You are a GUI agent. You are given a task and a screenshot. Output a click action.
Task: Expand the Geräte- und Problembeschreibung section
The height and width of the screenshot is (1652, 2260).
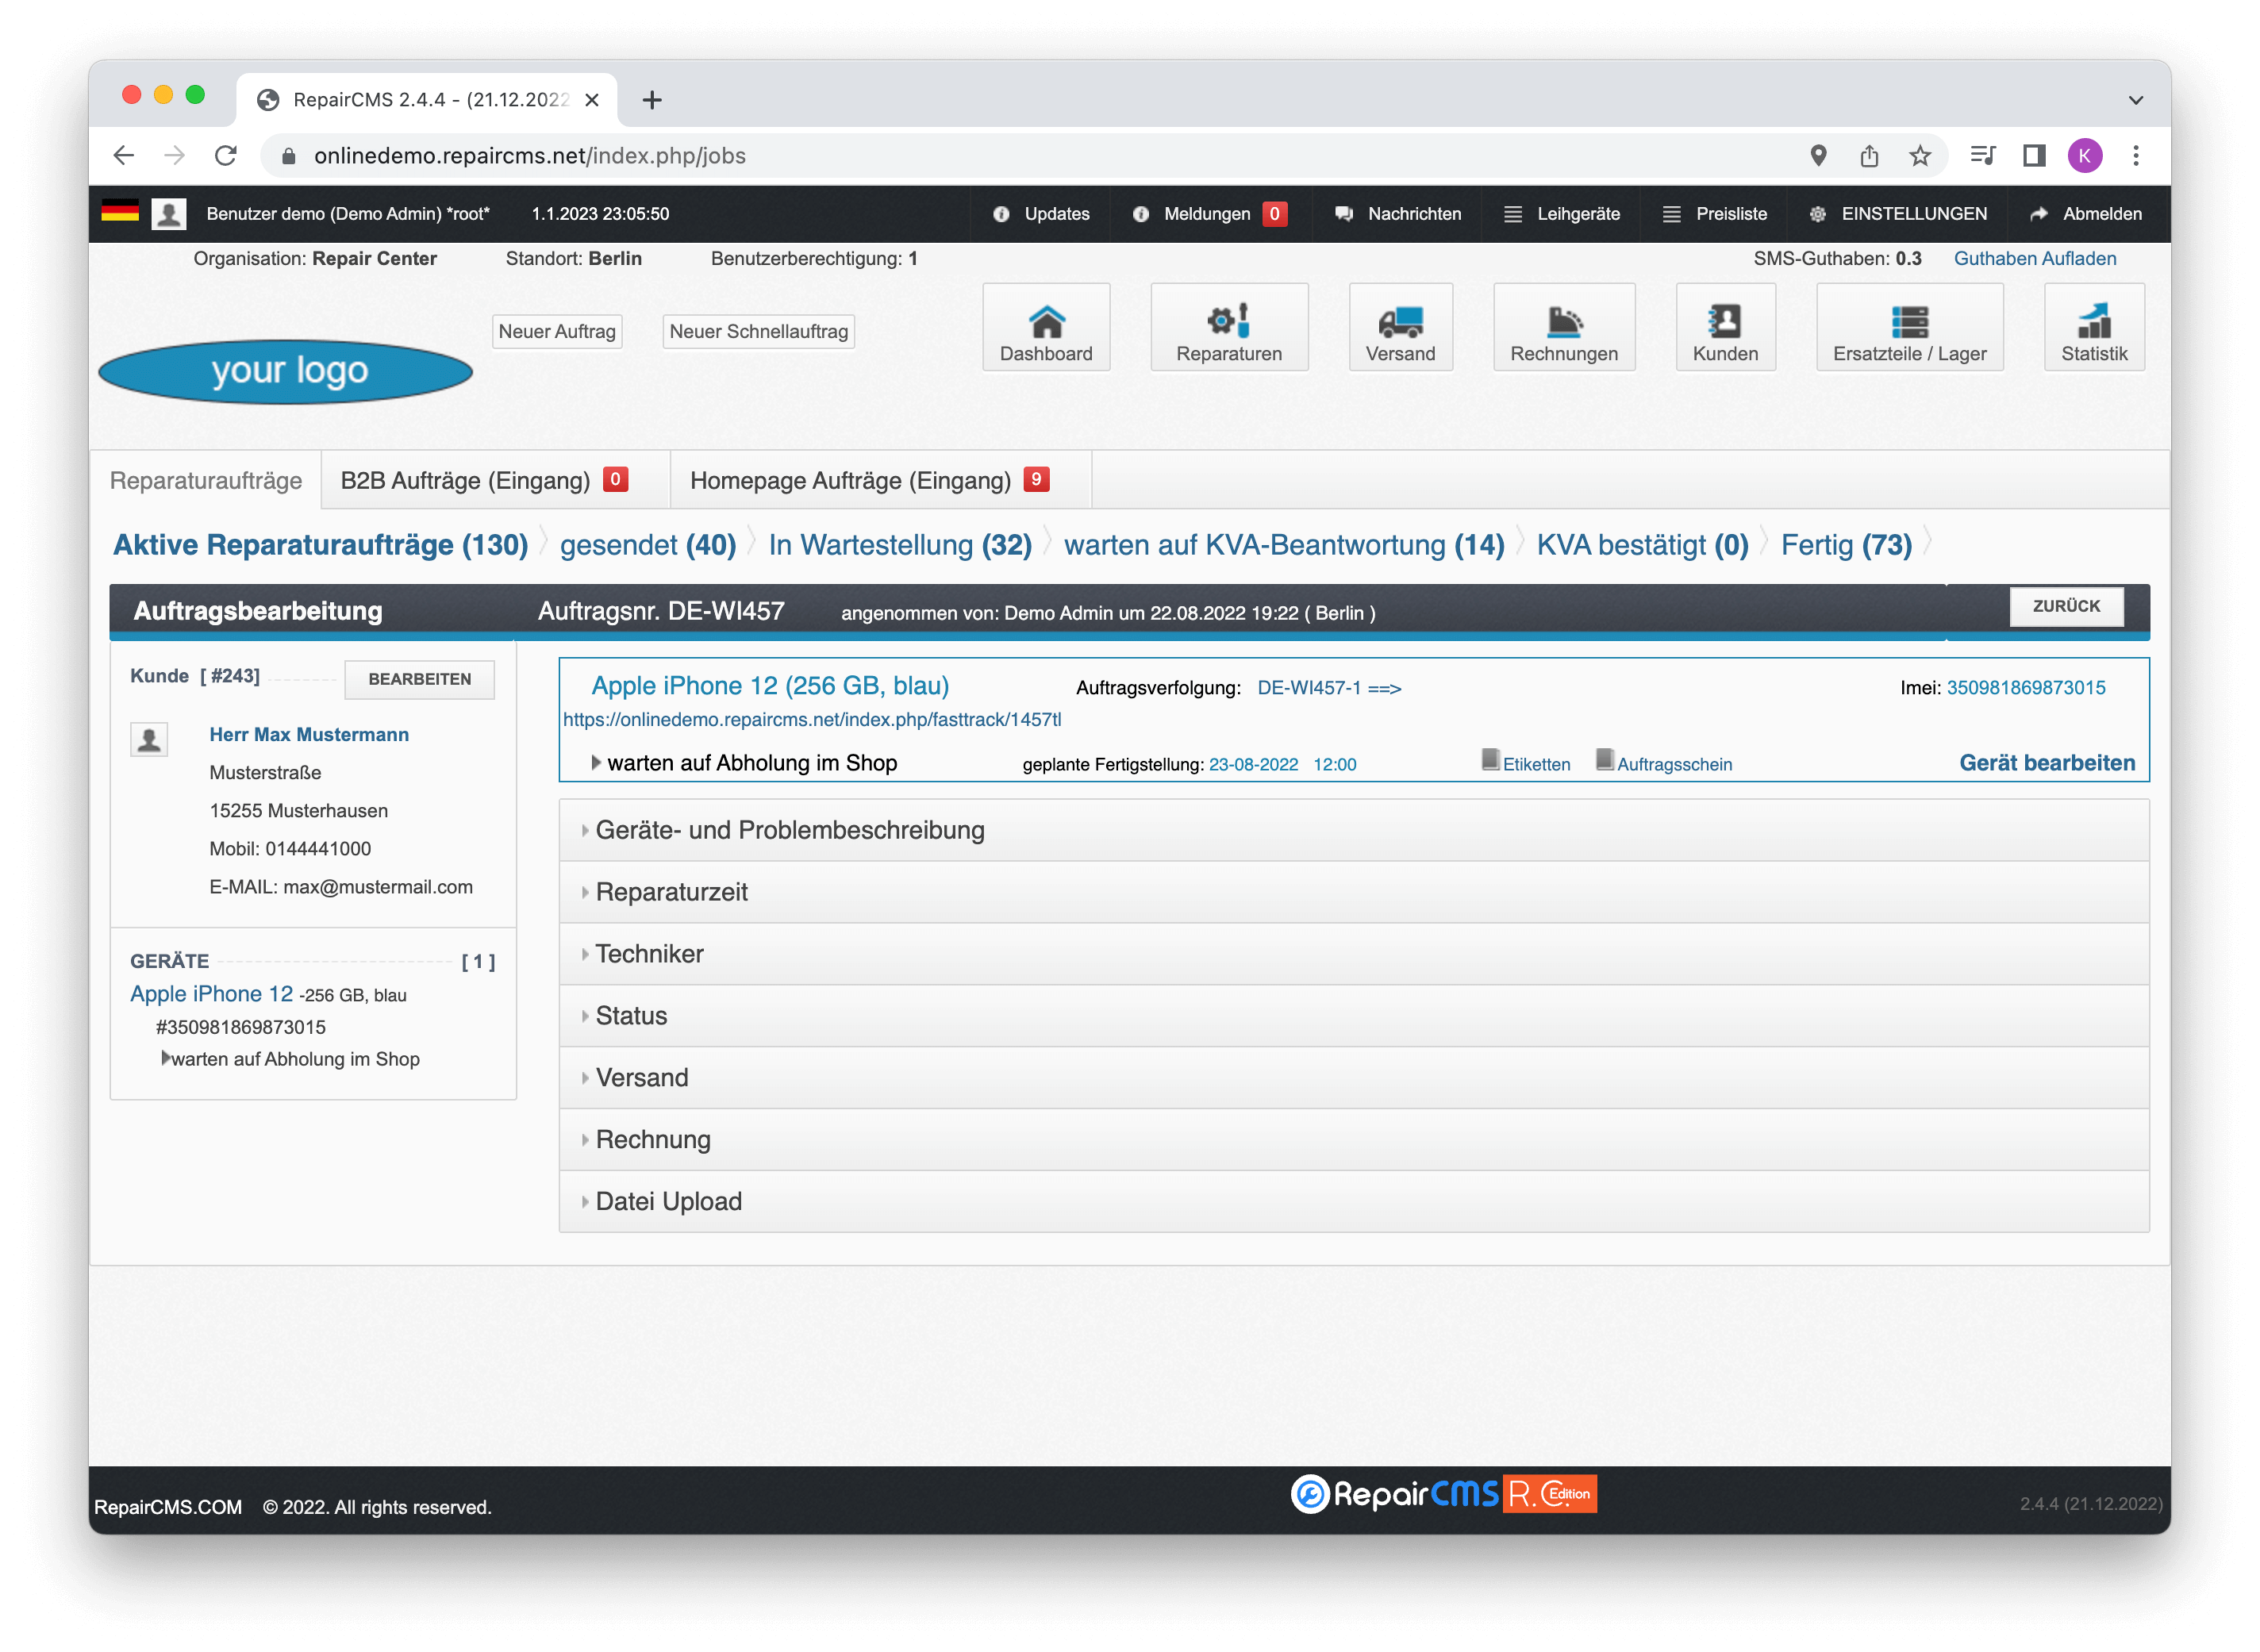[788, 829]
